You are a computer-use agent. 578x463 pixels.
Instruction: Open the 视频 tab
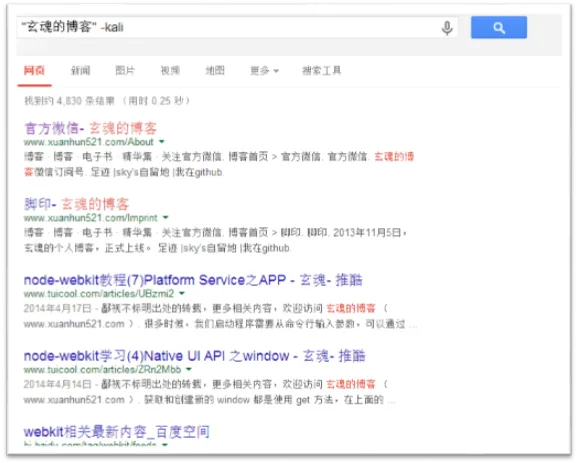[x=170, y=70]
